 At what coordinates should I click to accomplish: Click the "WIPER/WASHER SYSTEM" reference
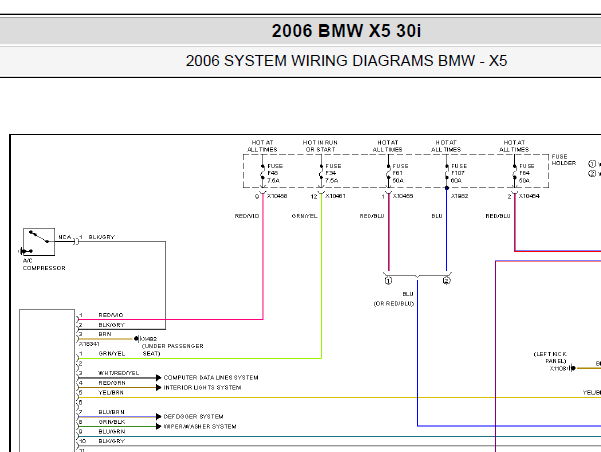tap(200, 426)
